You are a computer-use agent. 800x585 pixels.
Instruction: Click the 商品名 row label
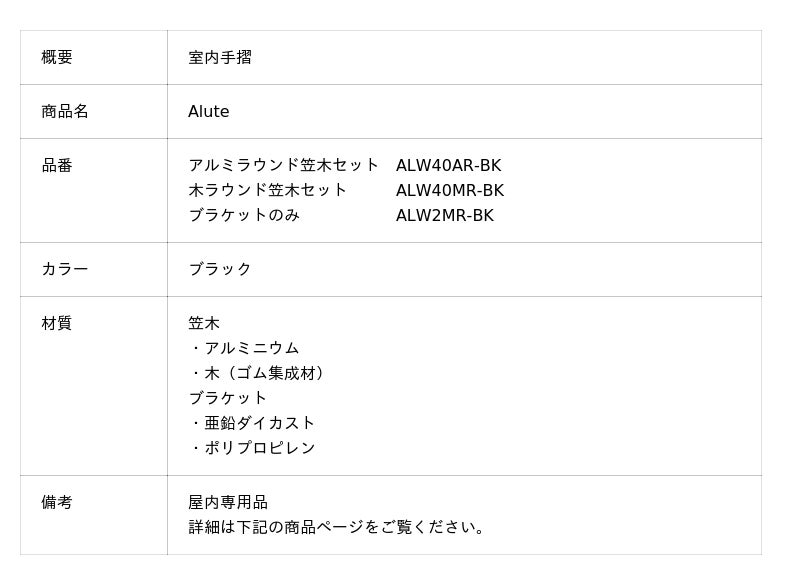[x=65, y=111]
